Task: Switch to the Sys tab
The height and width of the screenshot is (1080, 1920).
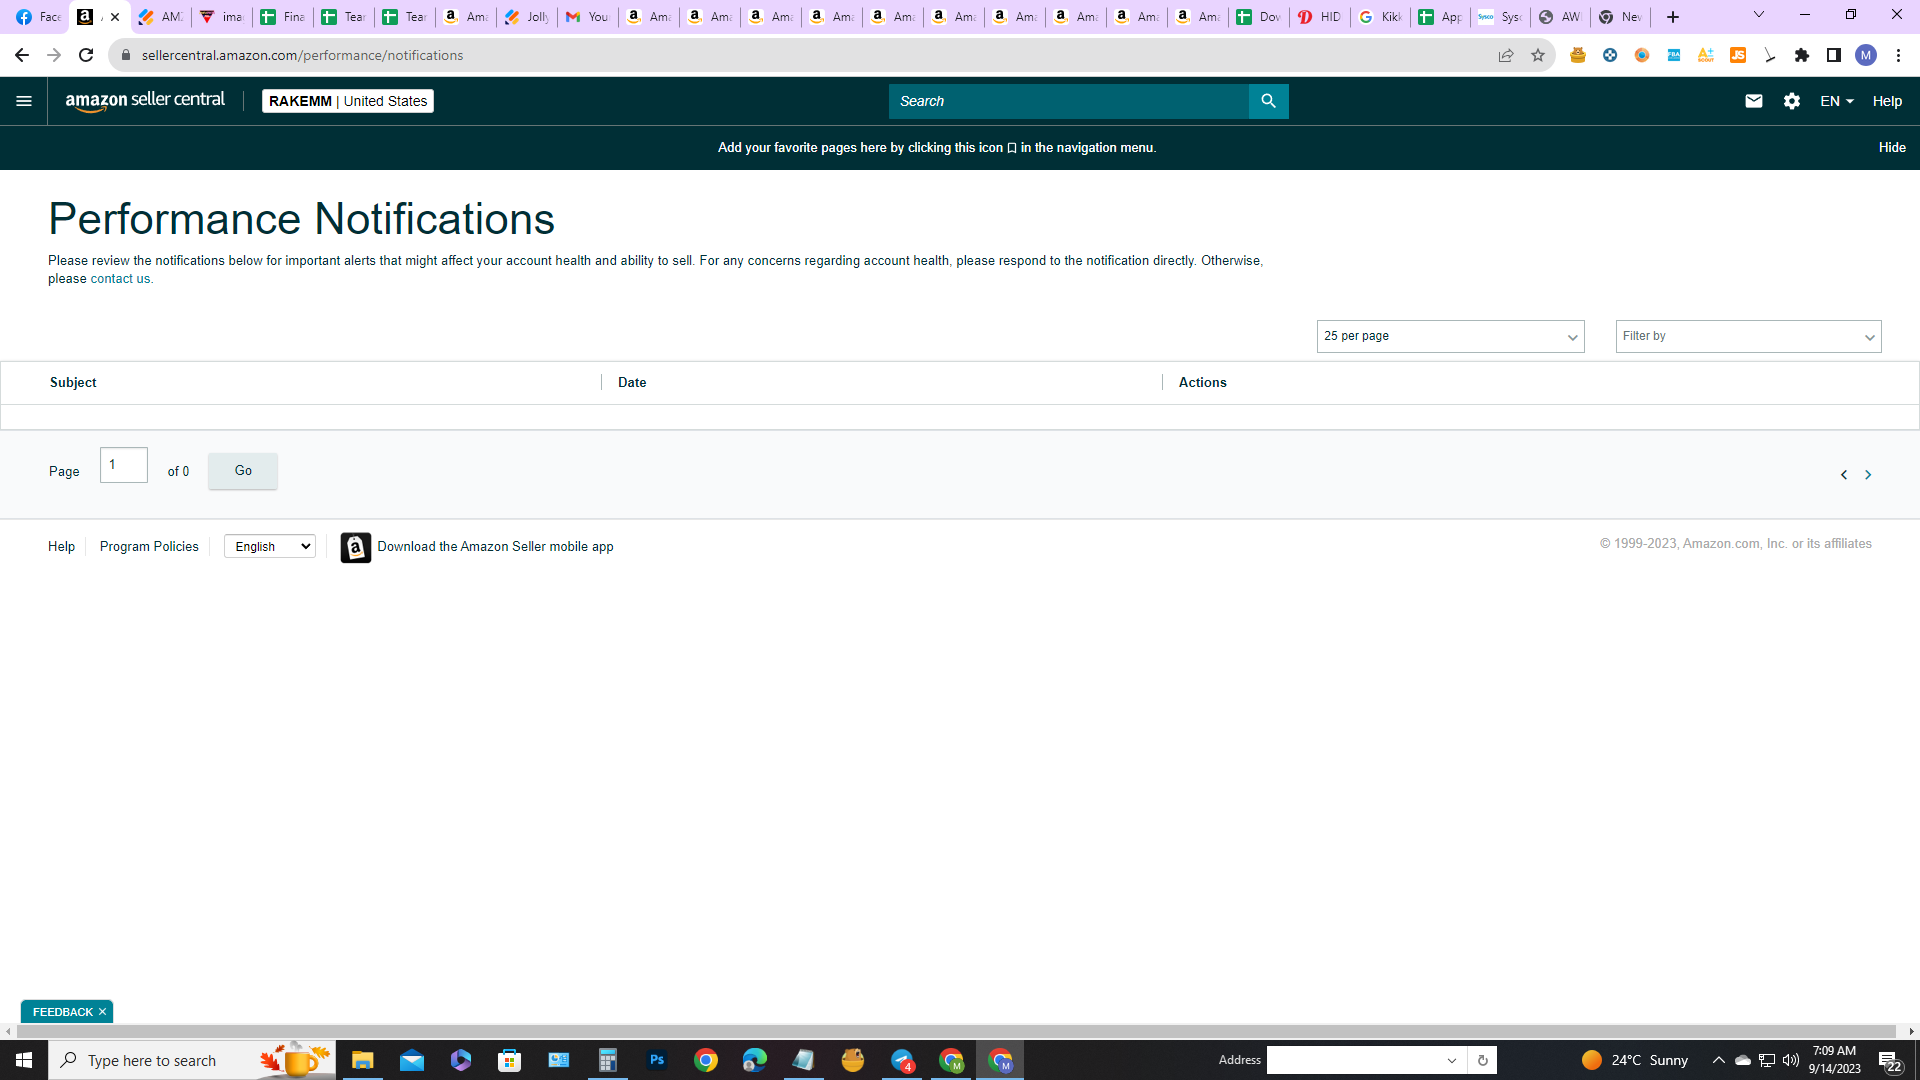Action: pos(1501,17)
